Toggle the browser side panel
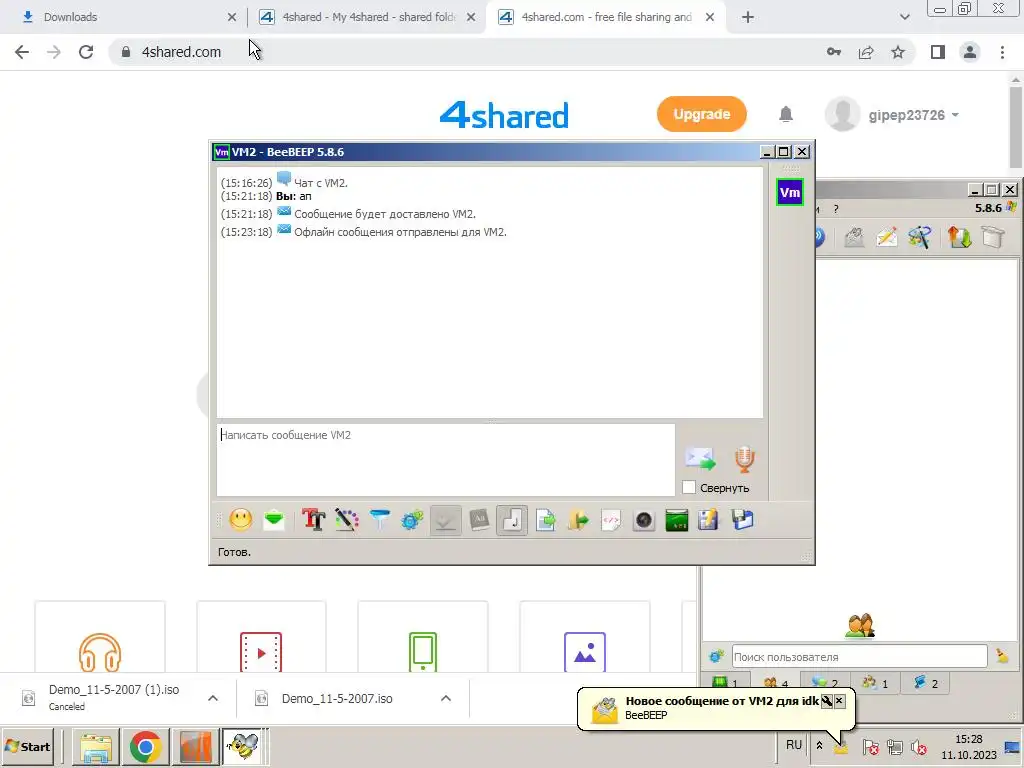The image size is (1024, 768). pos(938,52)
